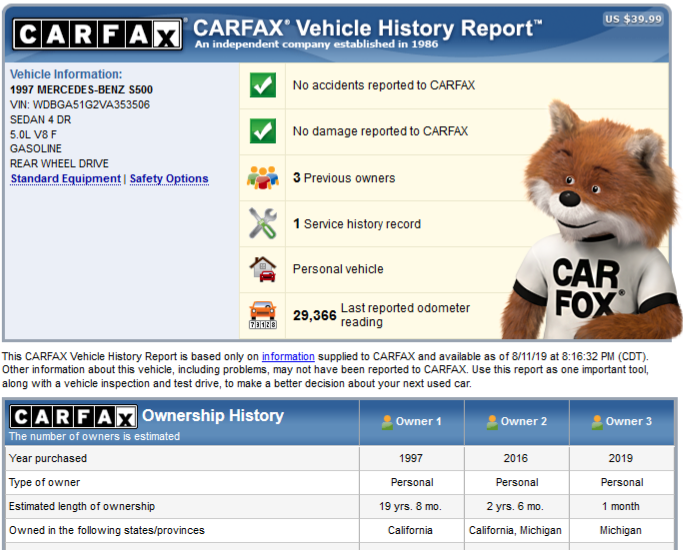683x550 pixels.
Task: Click the 'Type of owner' row label
Action: [x=44, y=482]
